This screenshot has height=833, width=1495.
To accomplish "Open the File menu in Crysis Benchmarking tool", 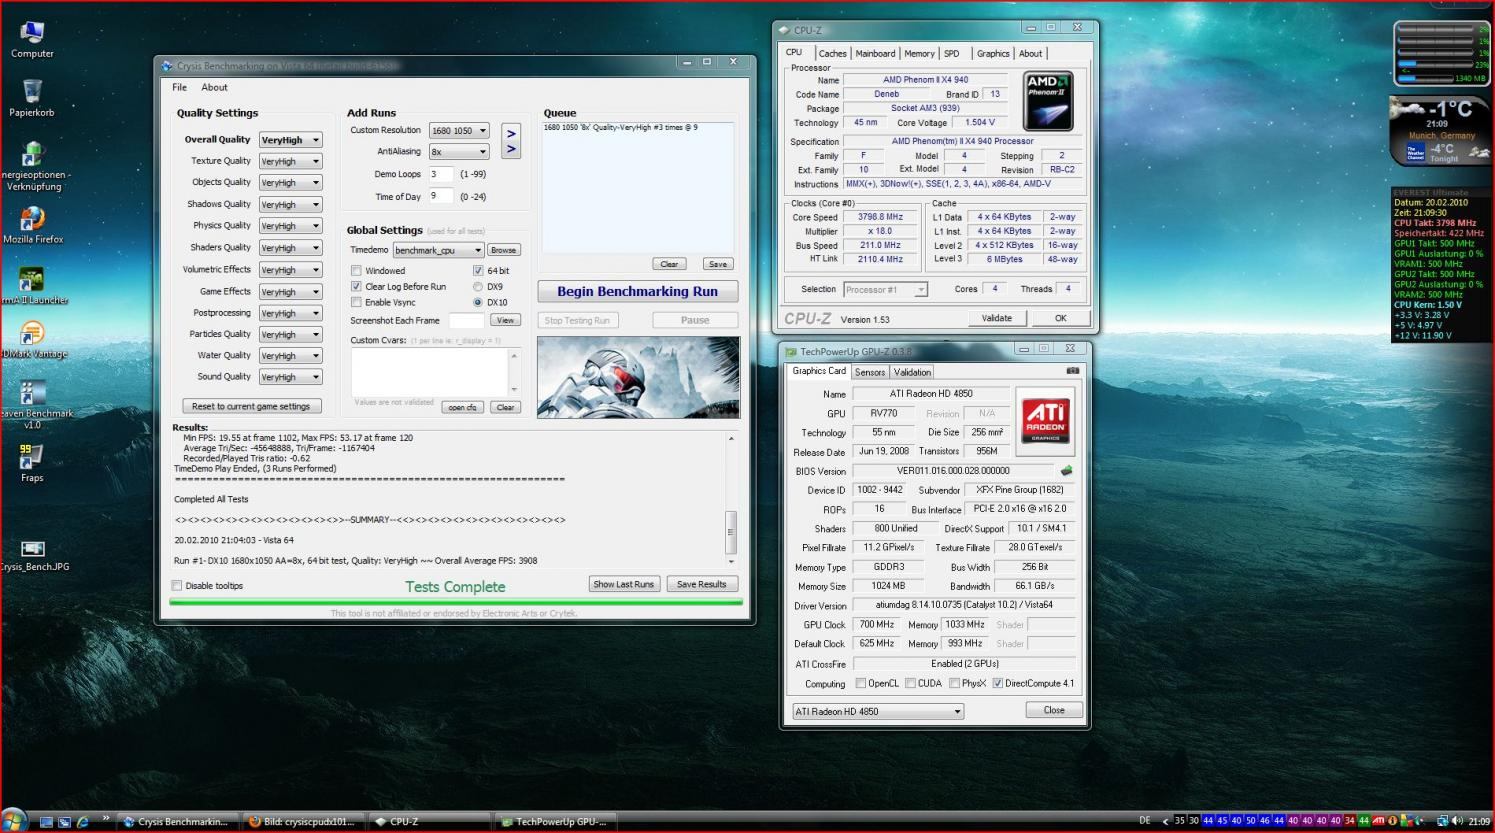I will 179,88.
